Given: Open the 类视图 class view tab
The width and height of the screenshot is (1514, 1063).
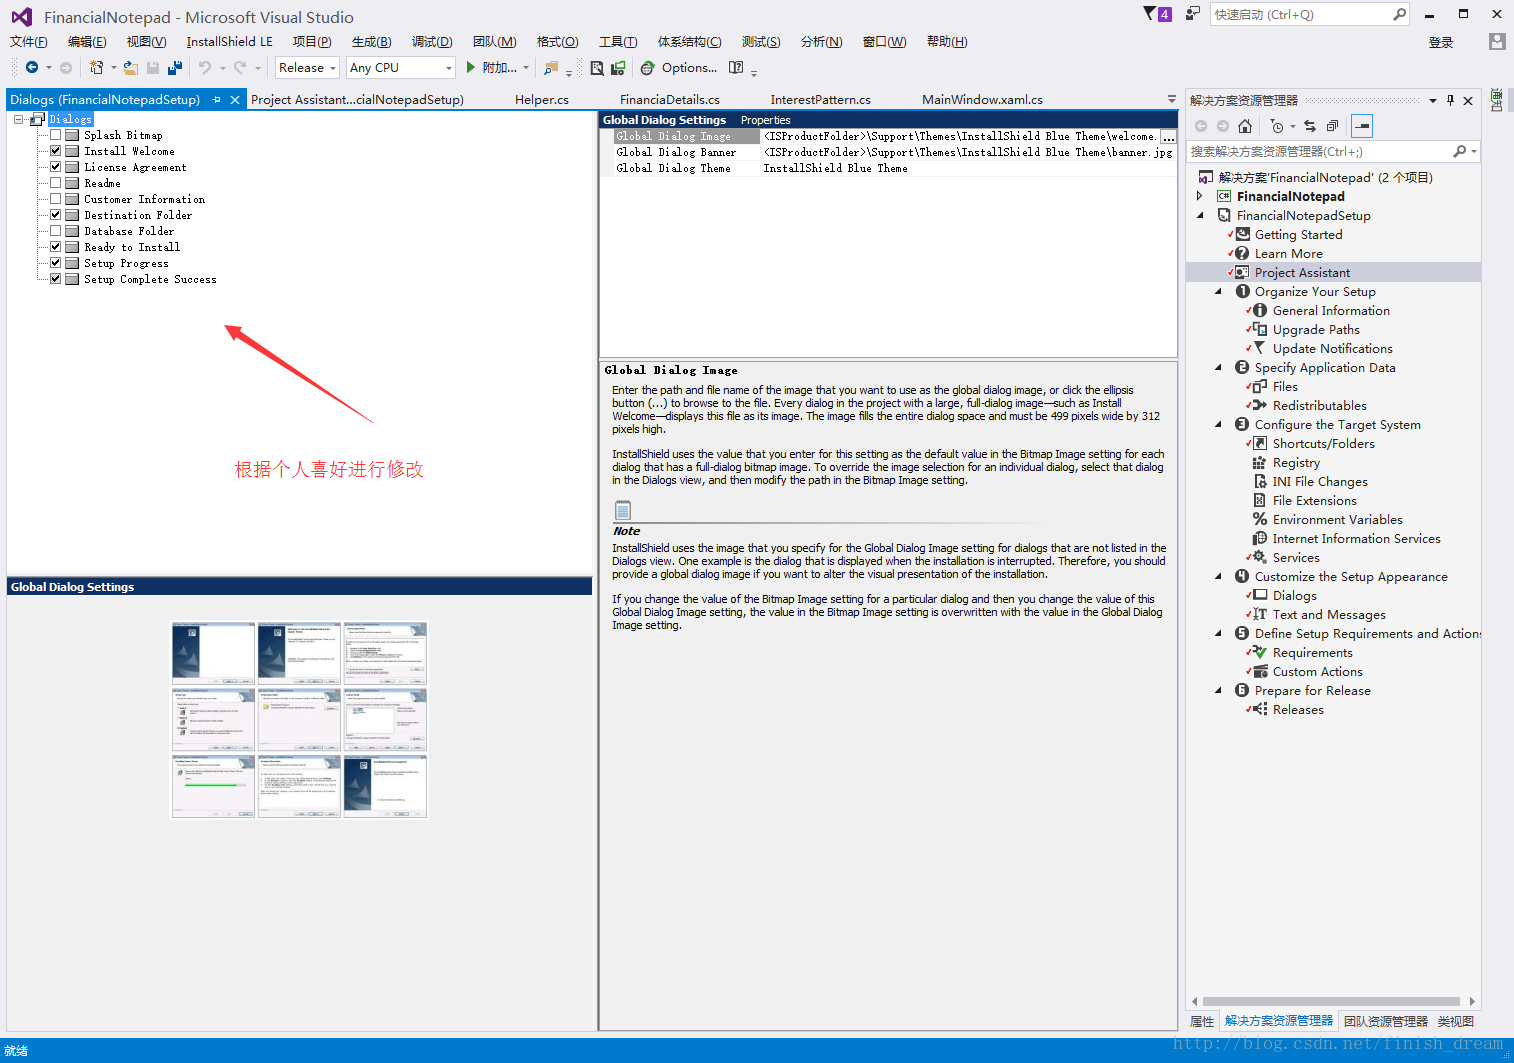Looking at the screenshot, I should (1456, 1021).
